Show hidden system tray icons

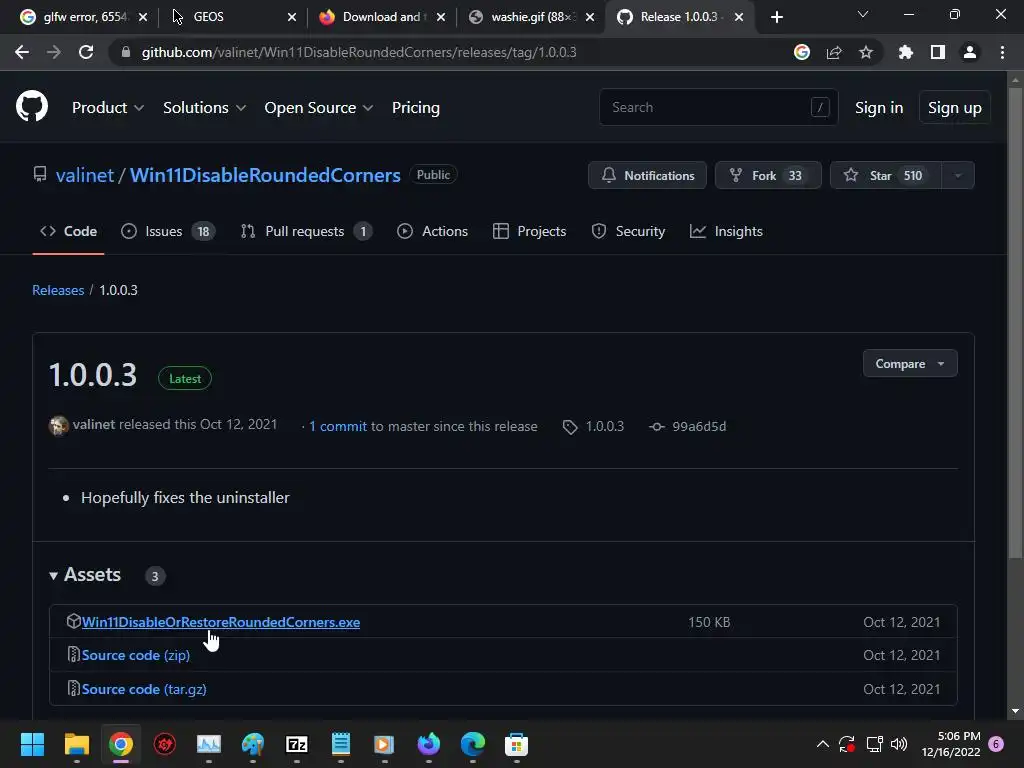click(x=823, y=744)
